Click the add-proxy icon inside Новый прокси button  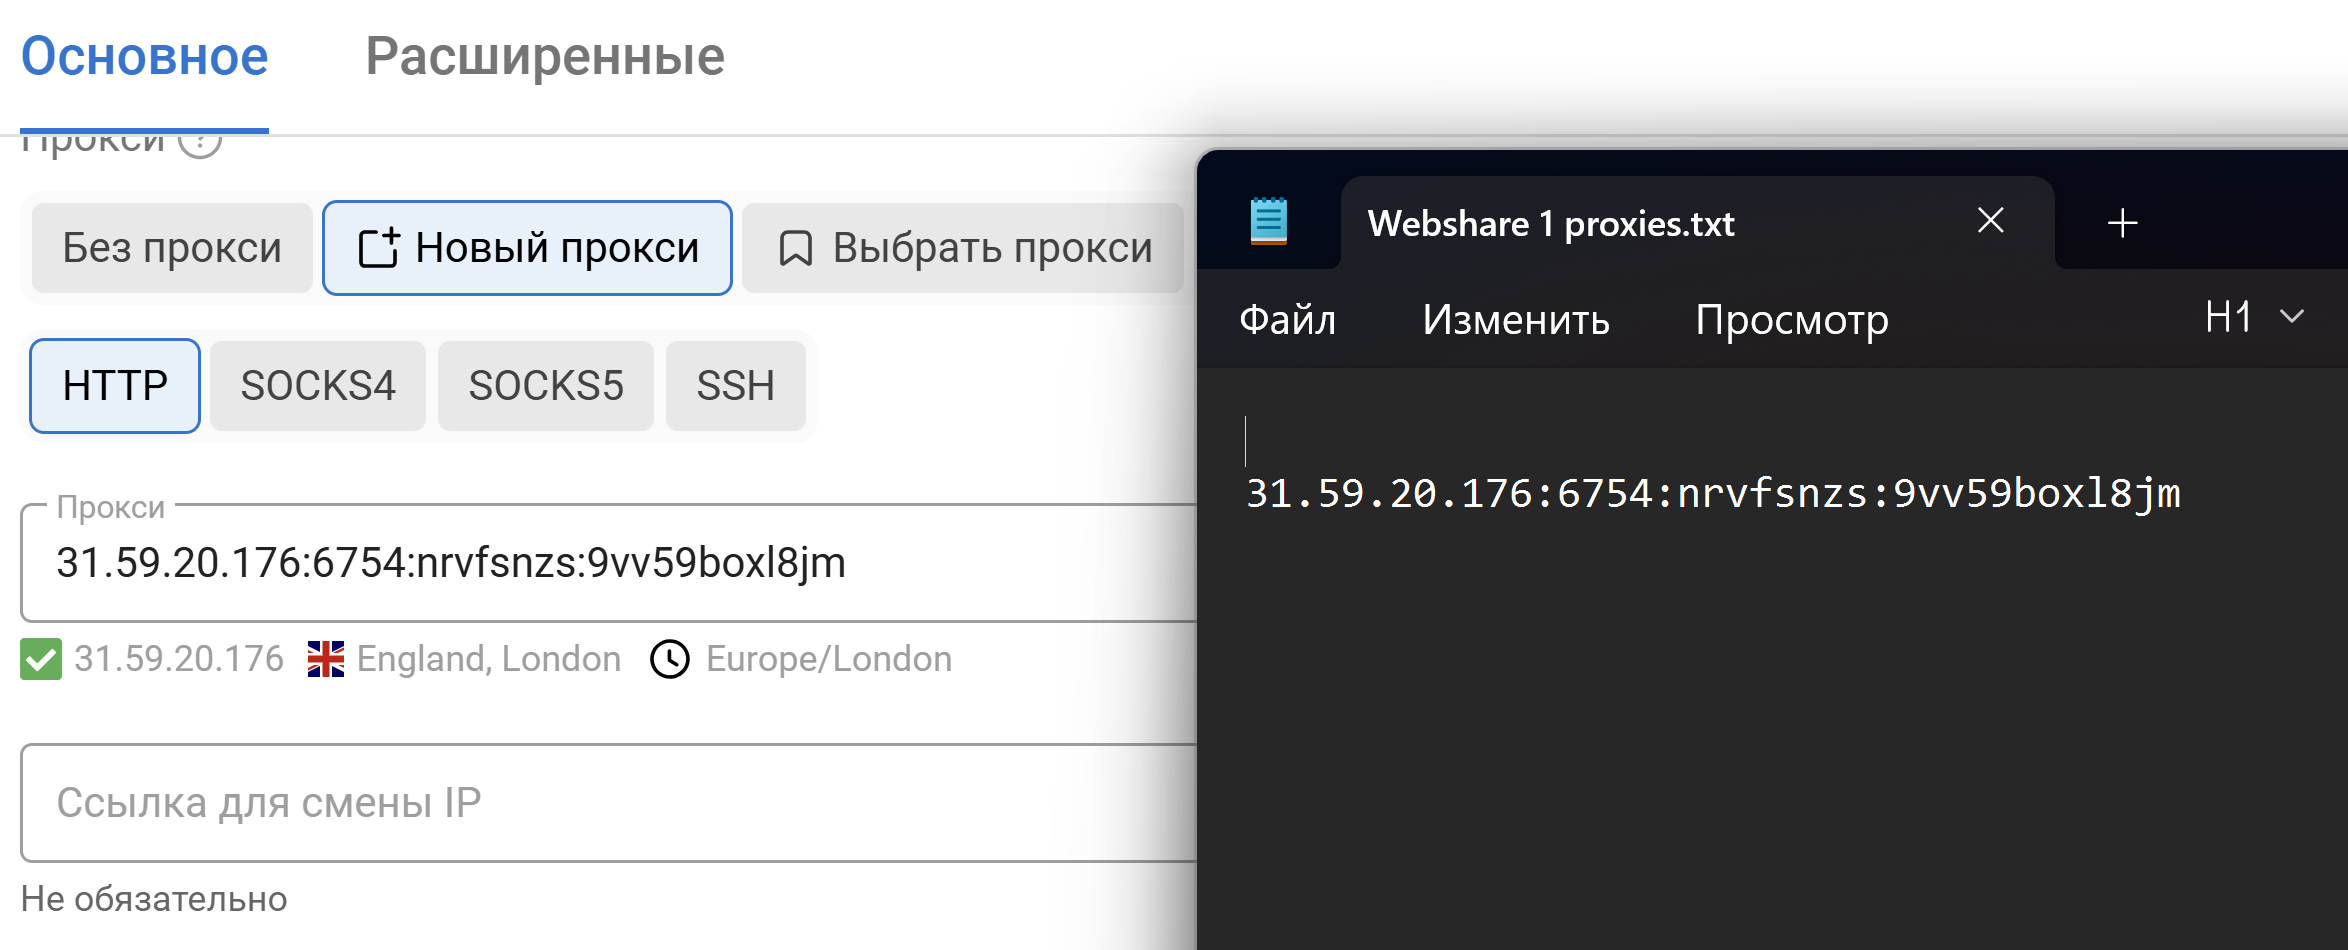click(377, 247)
